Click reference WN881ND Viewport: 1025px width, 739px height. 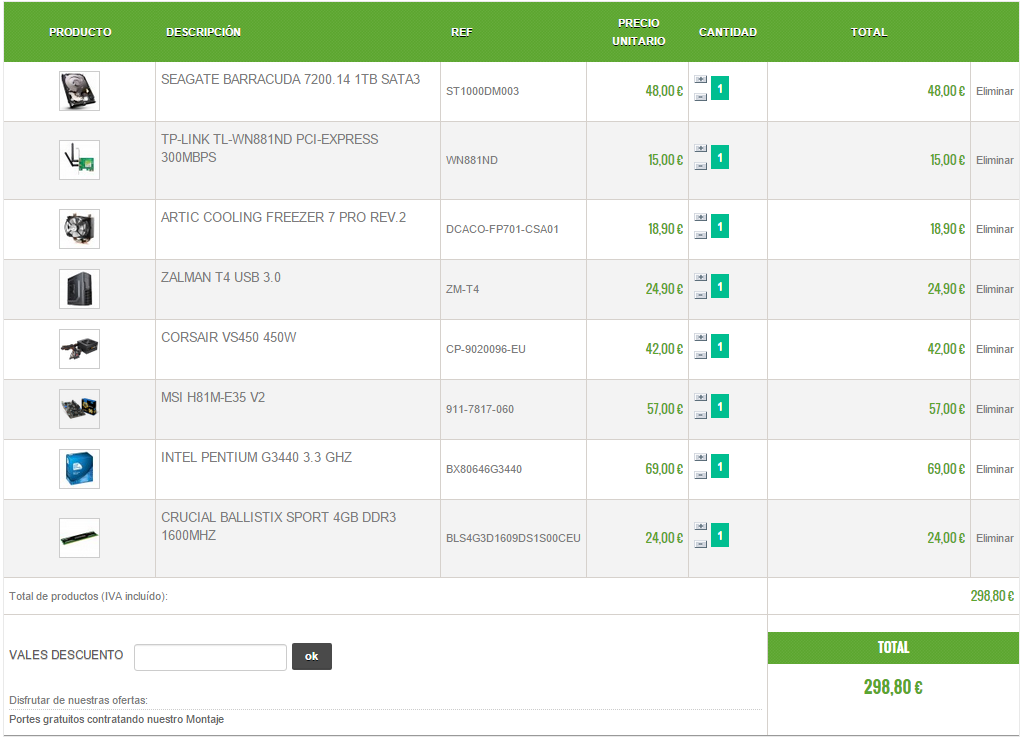pos(471,160)
